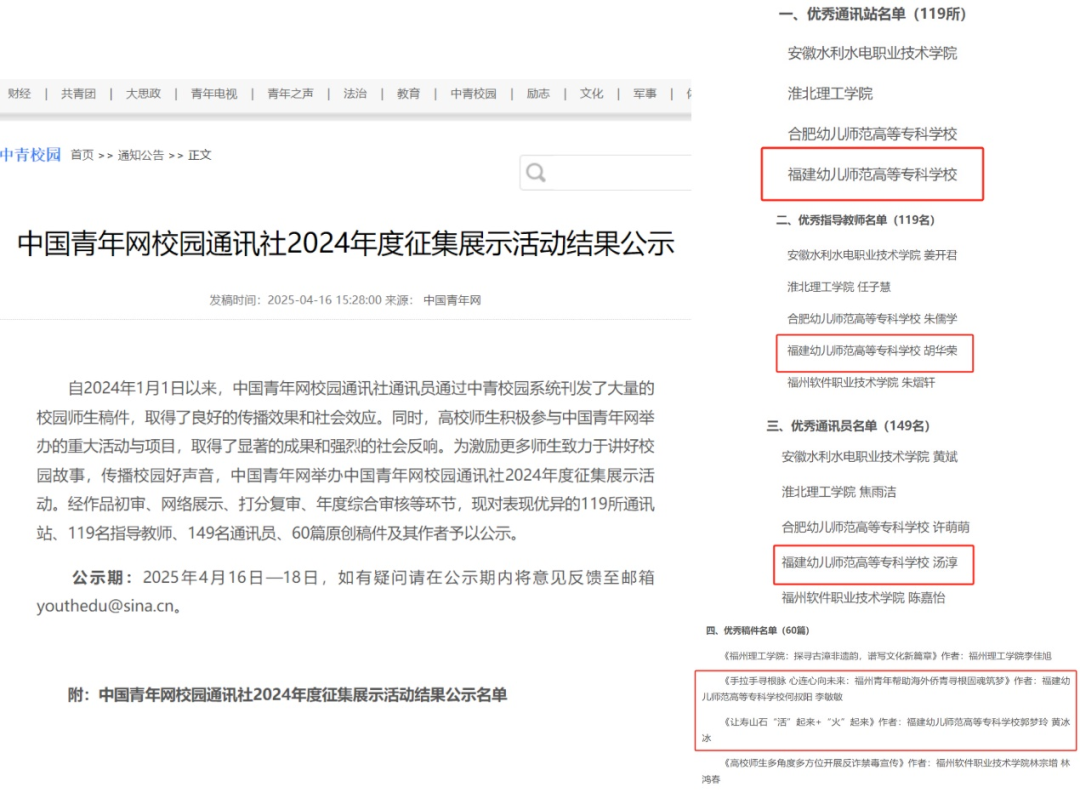Go to the 共青团 section
This screenshot has height=810, width=1080.
78,94
